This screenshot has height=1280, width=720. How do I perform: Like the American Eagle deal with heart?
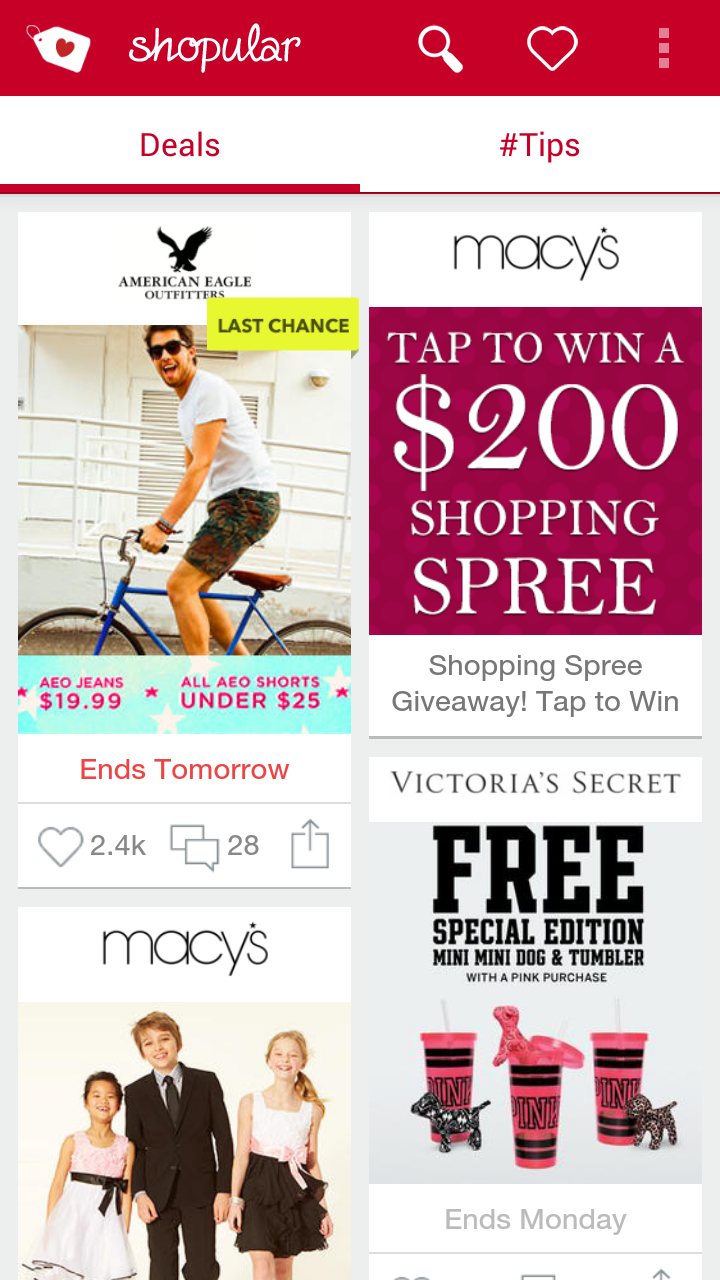pos(60,846)
